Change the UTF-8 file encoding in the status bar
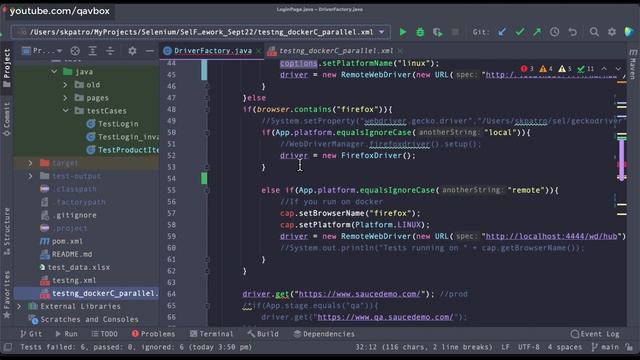The width and height of the screenshot is (640, 360). click(x=529, y=347)
